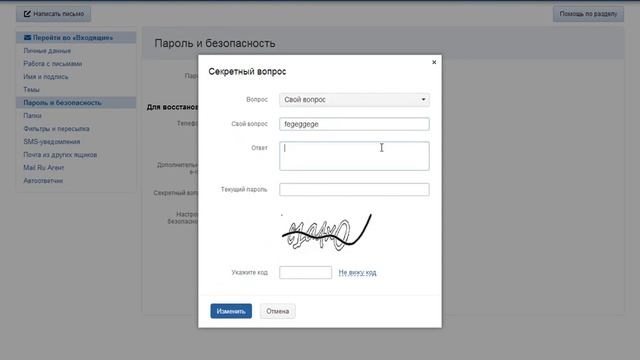
Task: Open Темы settings
Action: [31, 90]
